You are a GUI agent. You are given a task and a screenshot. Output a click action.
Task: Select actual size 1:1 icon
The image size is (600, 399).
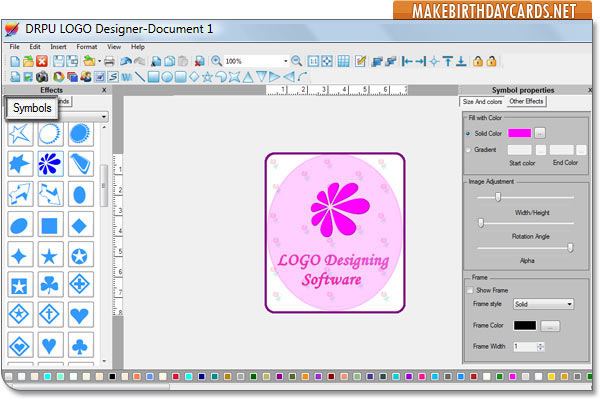[x=313, y=61]
